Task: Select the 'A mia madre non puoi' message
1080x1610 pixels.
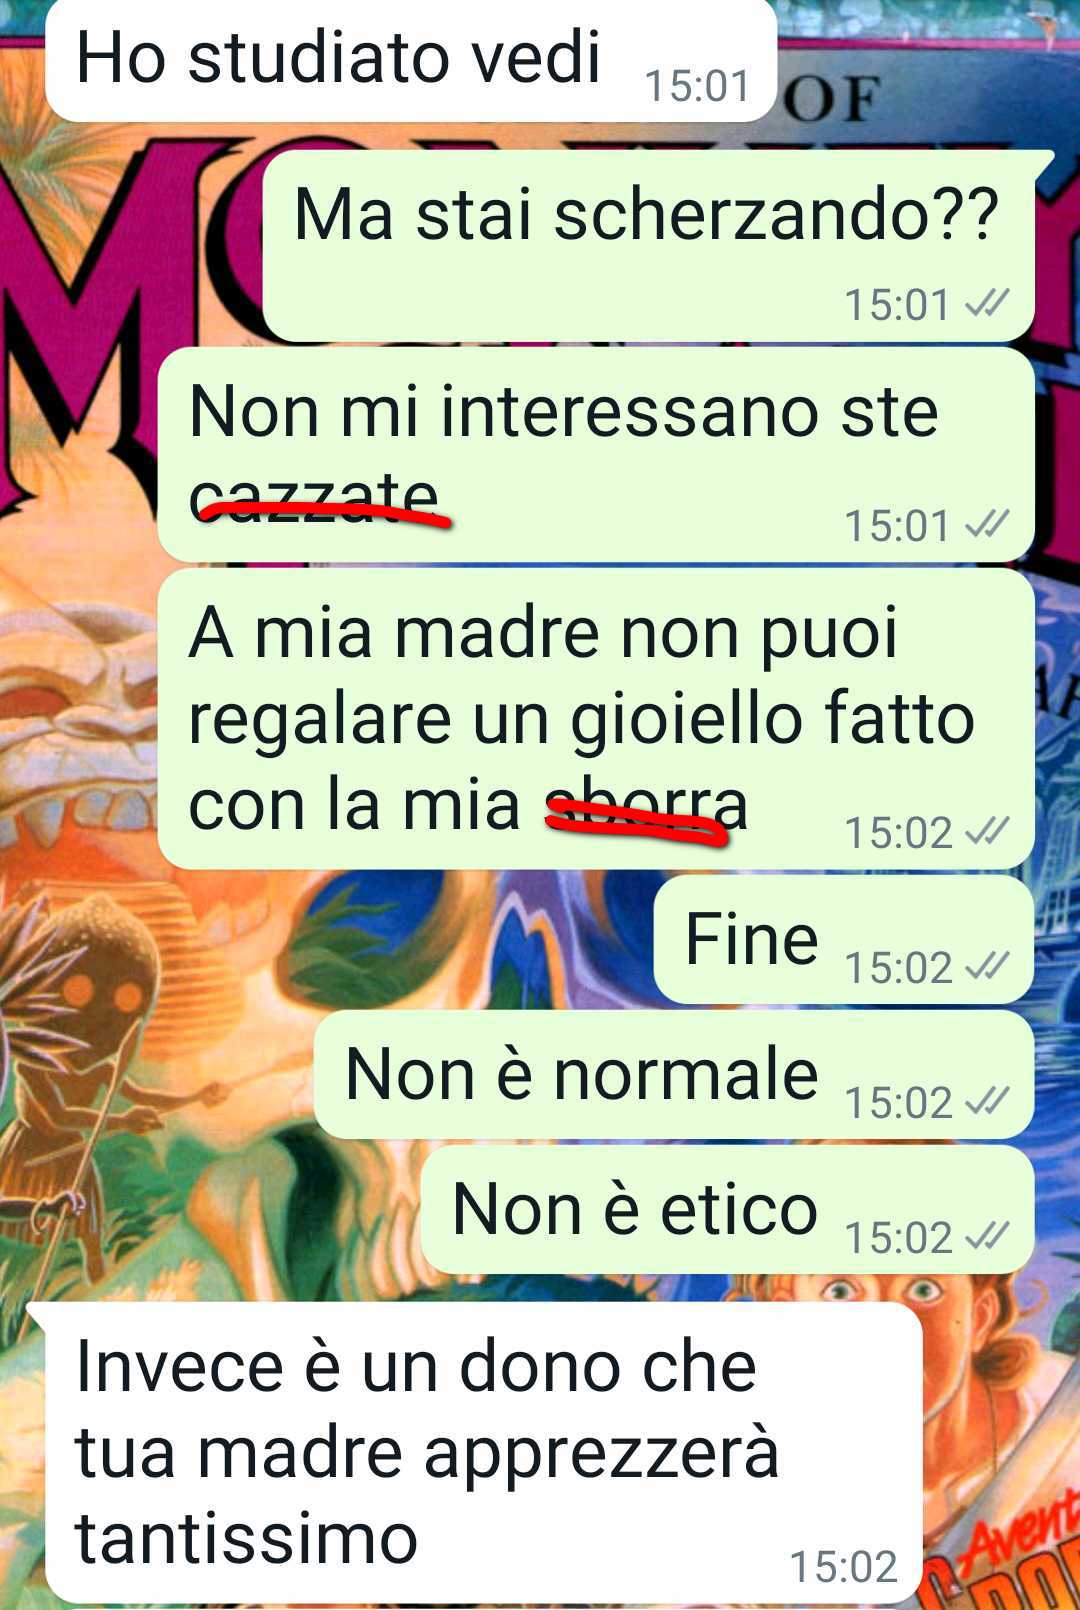Action: tap(596, 719)
